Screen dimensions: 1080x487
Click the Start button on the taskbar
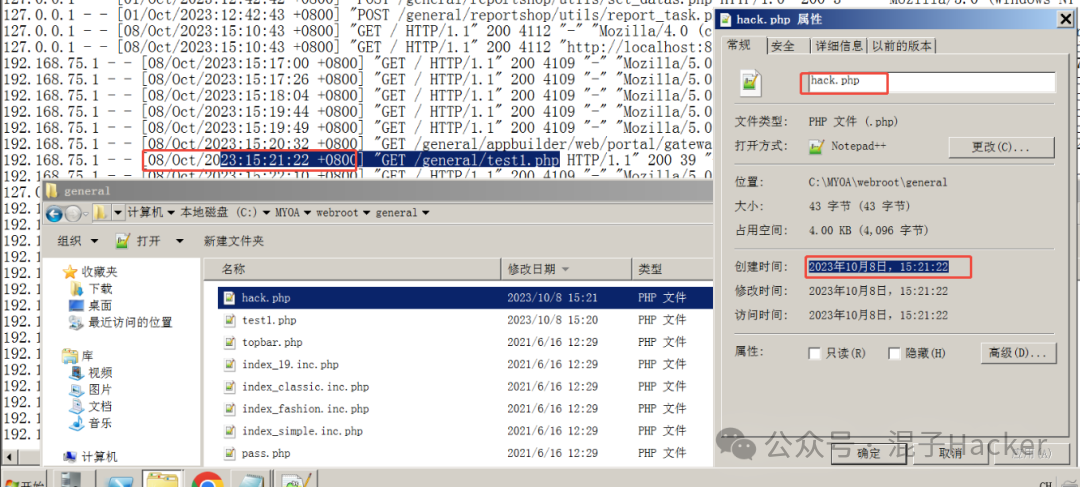pyautogui.click(x=24, y=480)
